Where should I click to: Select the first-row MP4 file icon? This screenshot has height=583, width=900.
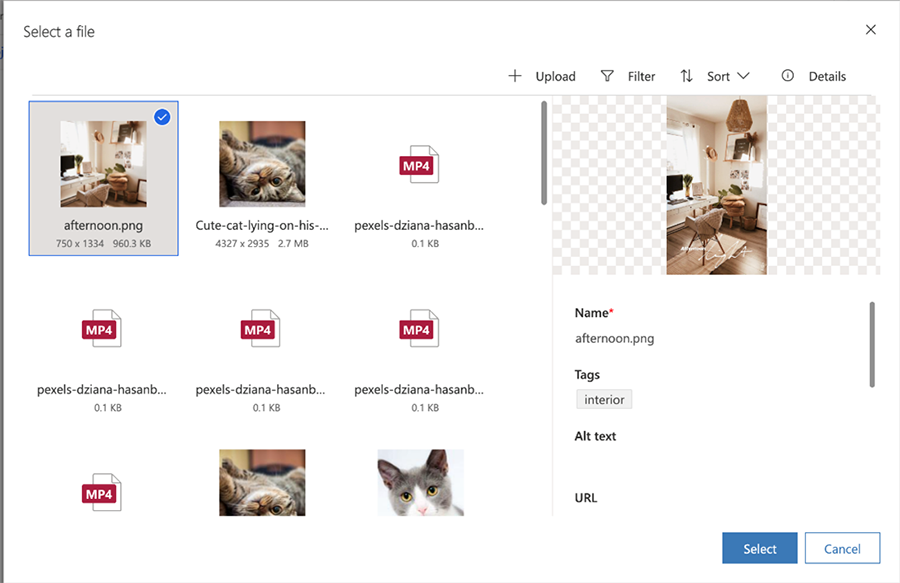(420, 164)
